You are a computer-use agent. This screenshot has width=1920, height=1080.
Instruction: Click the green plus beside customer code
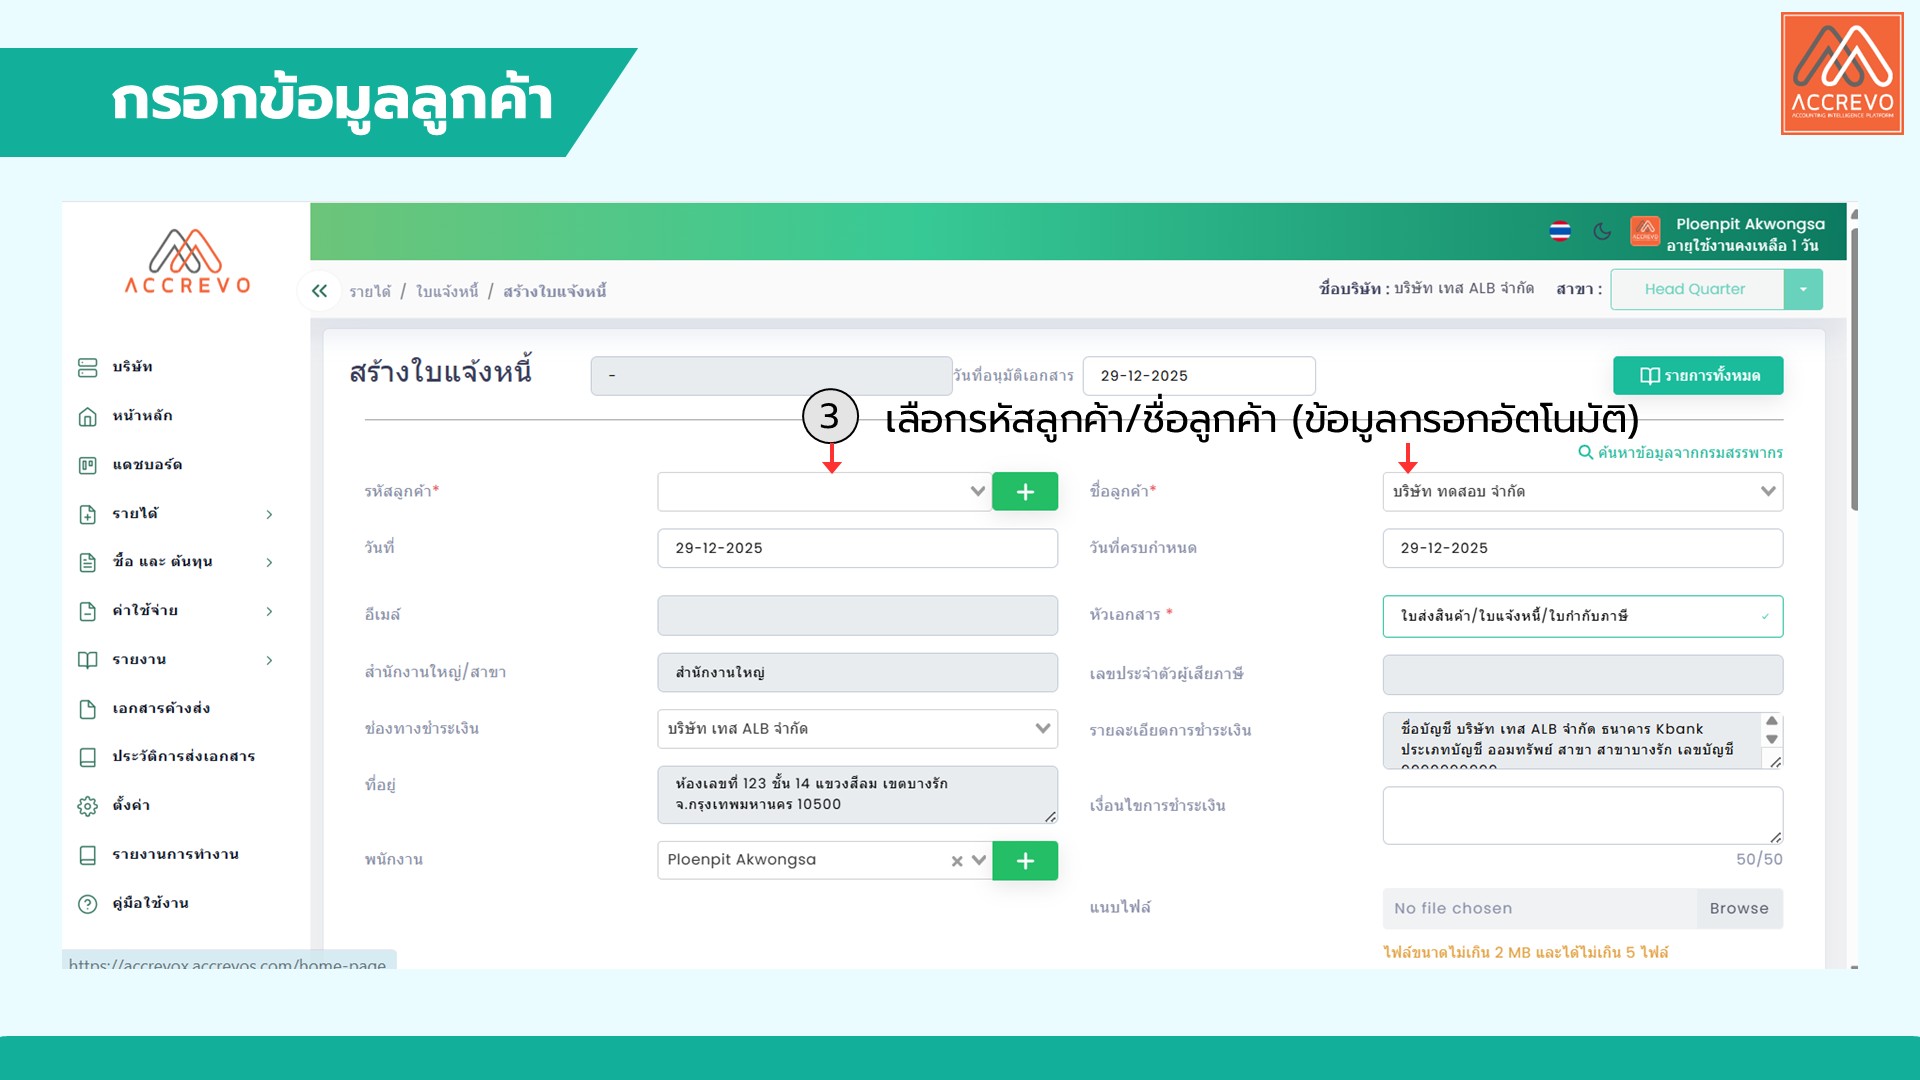1025,492
